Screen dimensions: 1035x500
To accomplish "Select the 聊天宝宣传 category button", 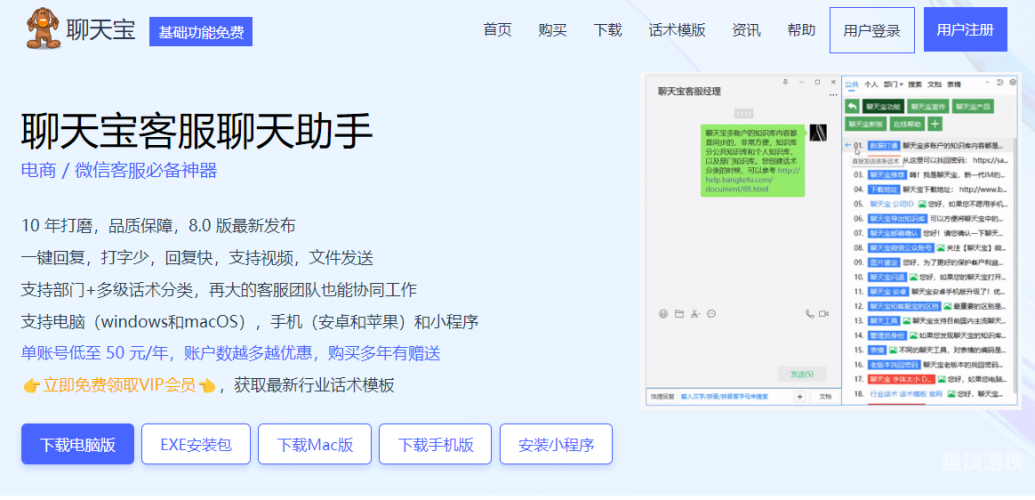I will click(928, 106).
